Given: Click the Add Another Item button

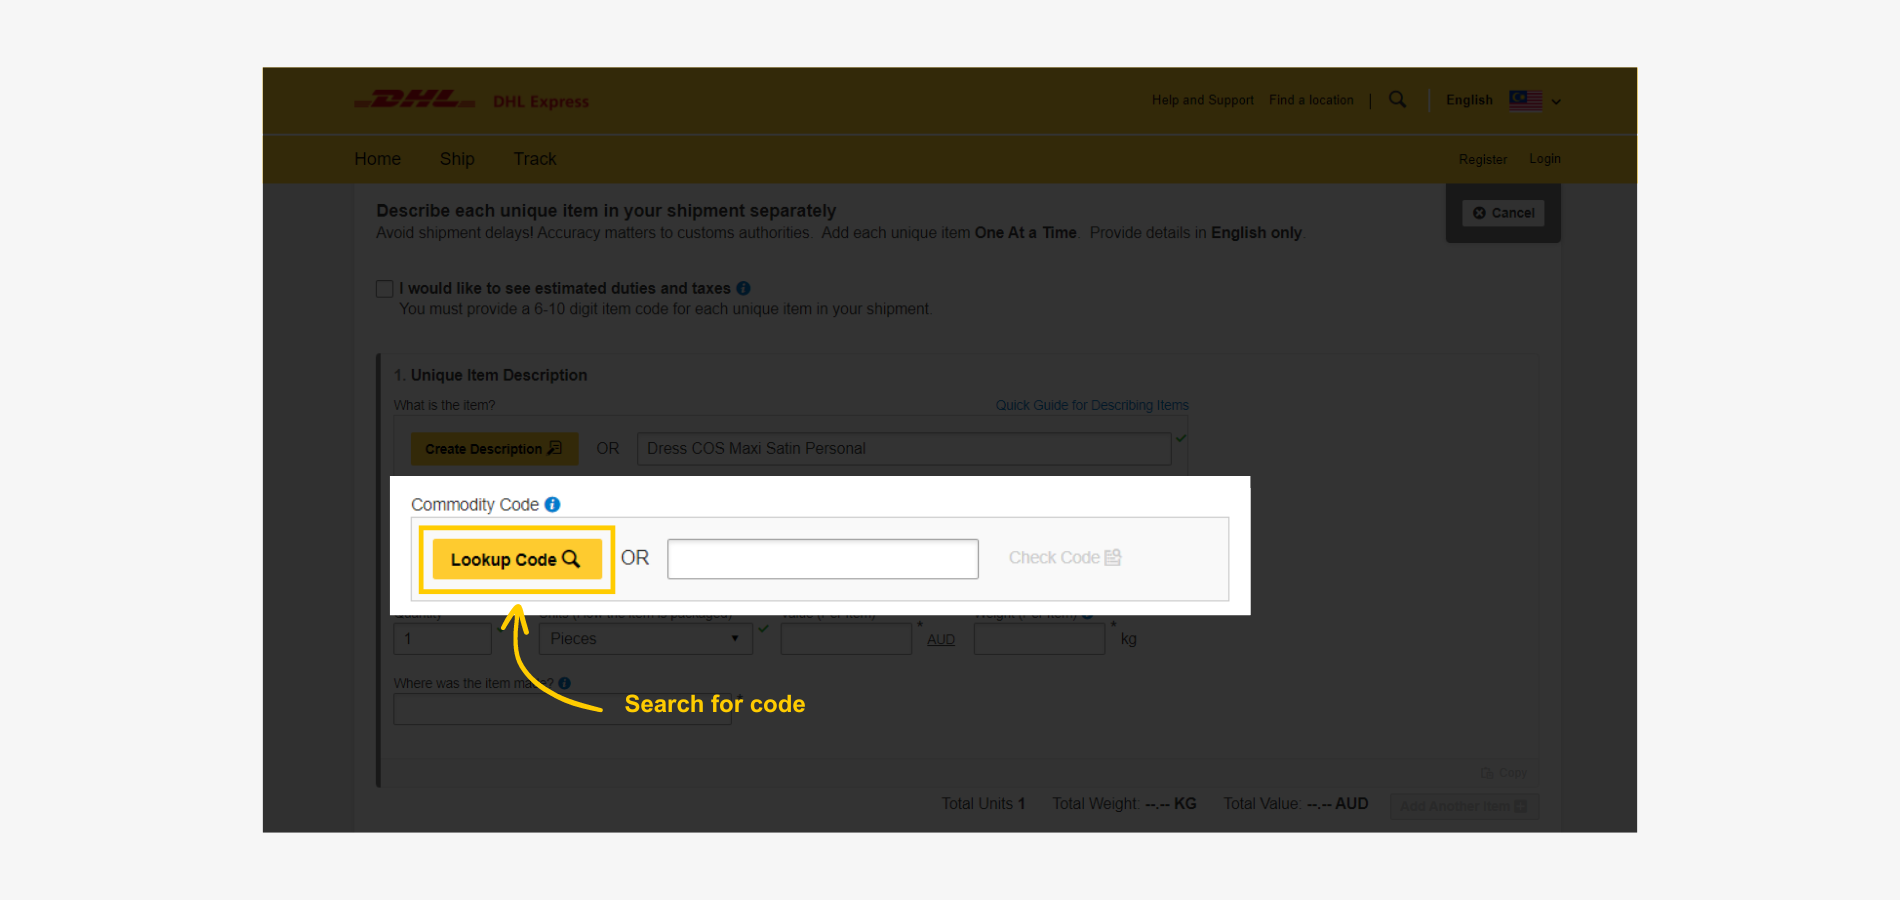Looking at the screenshot, I should (x=1464, y=806).
